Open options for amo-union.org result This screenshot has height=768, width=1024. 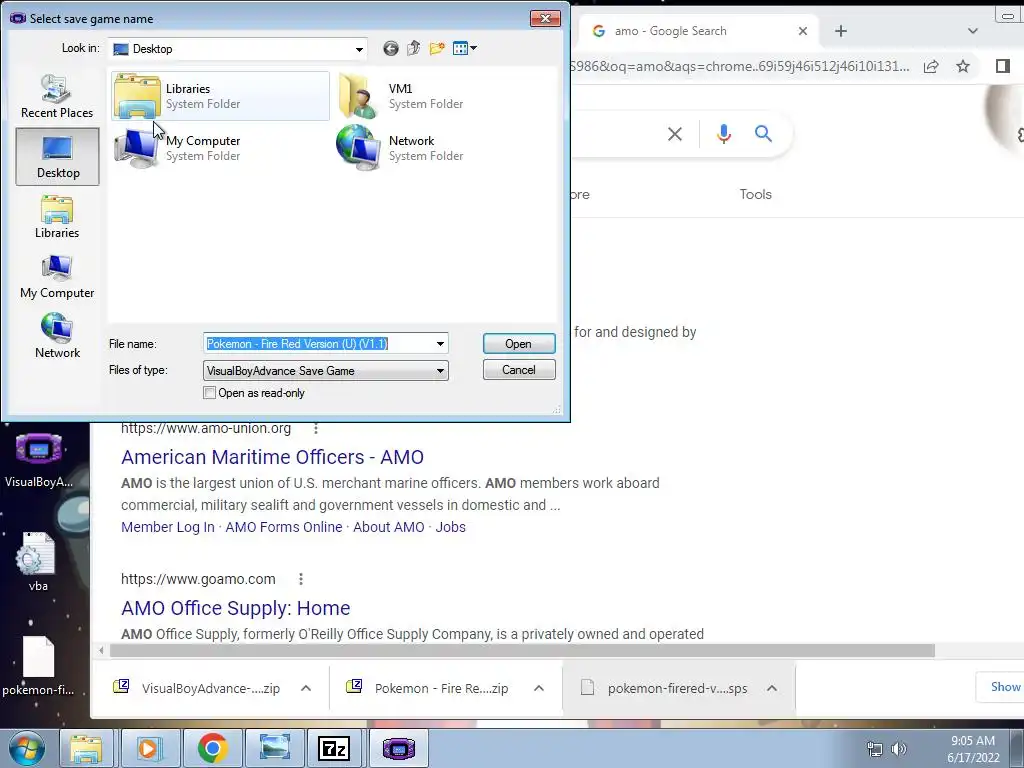point(316,428)
